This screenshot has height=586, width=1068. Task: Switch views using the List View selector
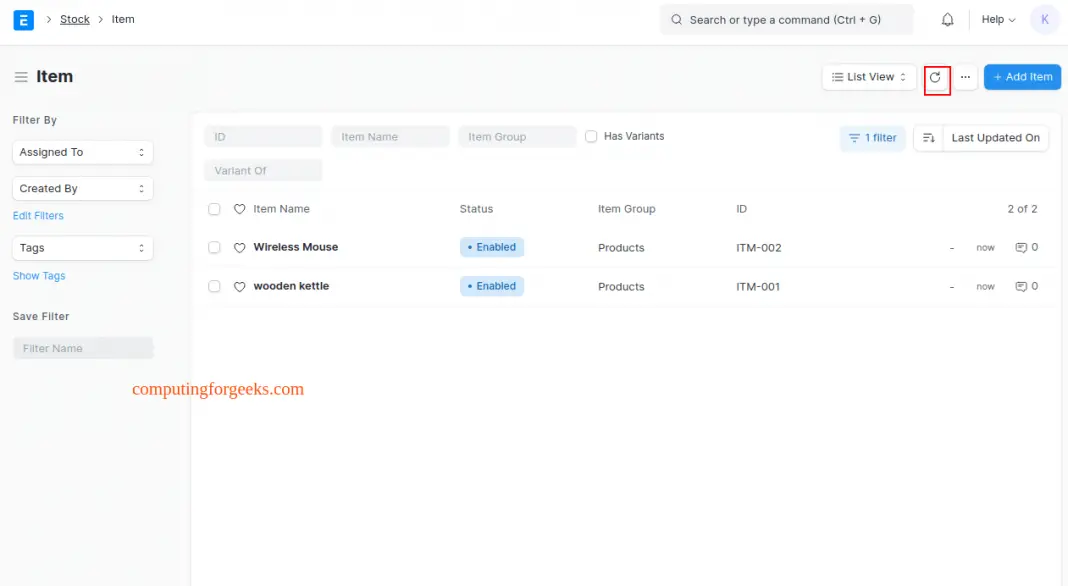pyautogui.click(x=868, y=76)
